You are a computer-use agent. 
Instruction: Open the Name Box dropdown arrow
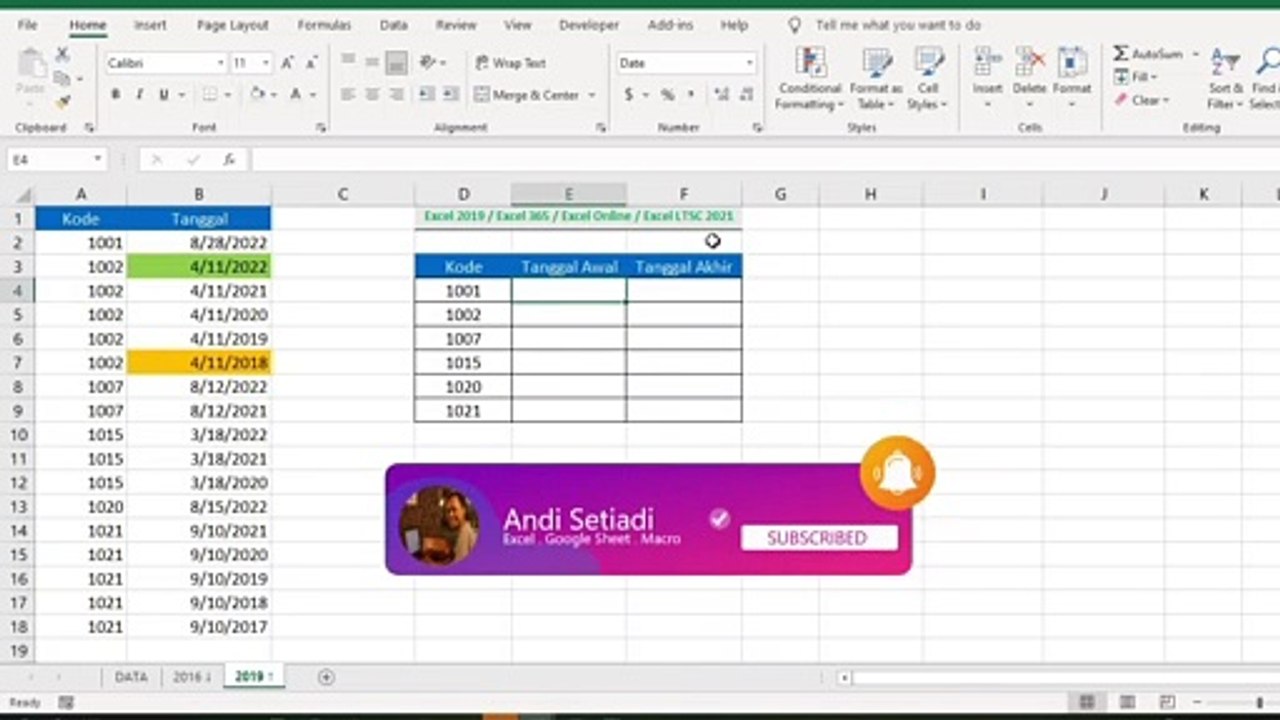(x=97, y=159)
